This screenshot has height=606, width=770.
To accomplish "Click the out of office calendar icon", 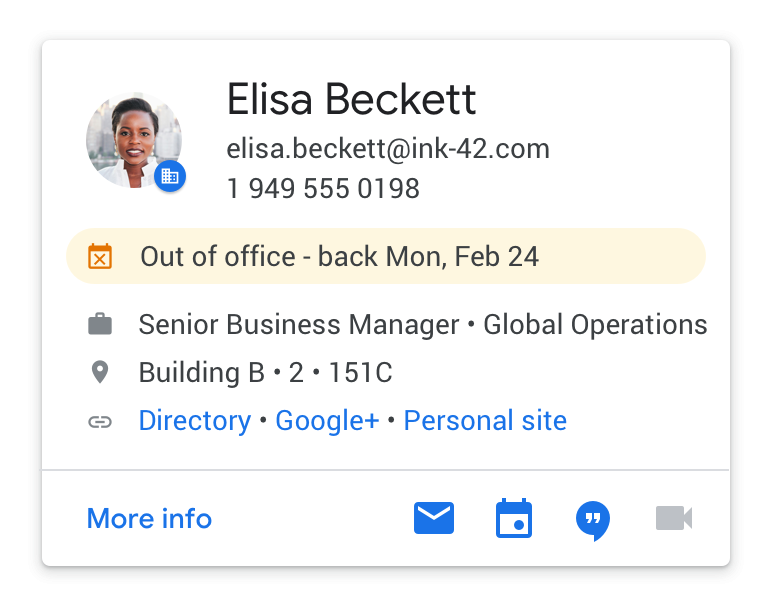I will tap(100, 257).
